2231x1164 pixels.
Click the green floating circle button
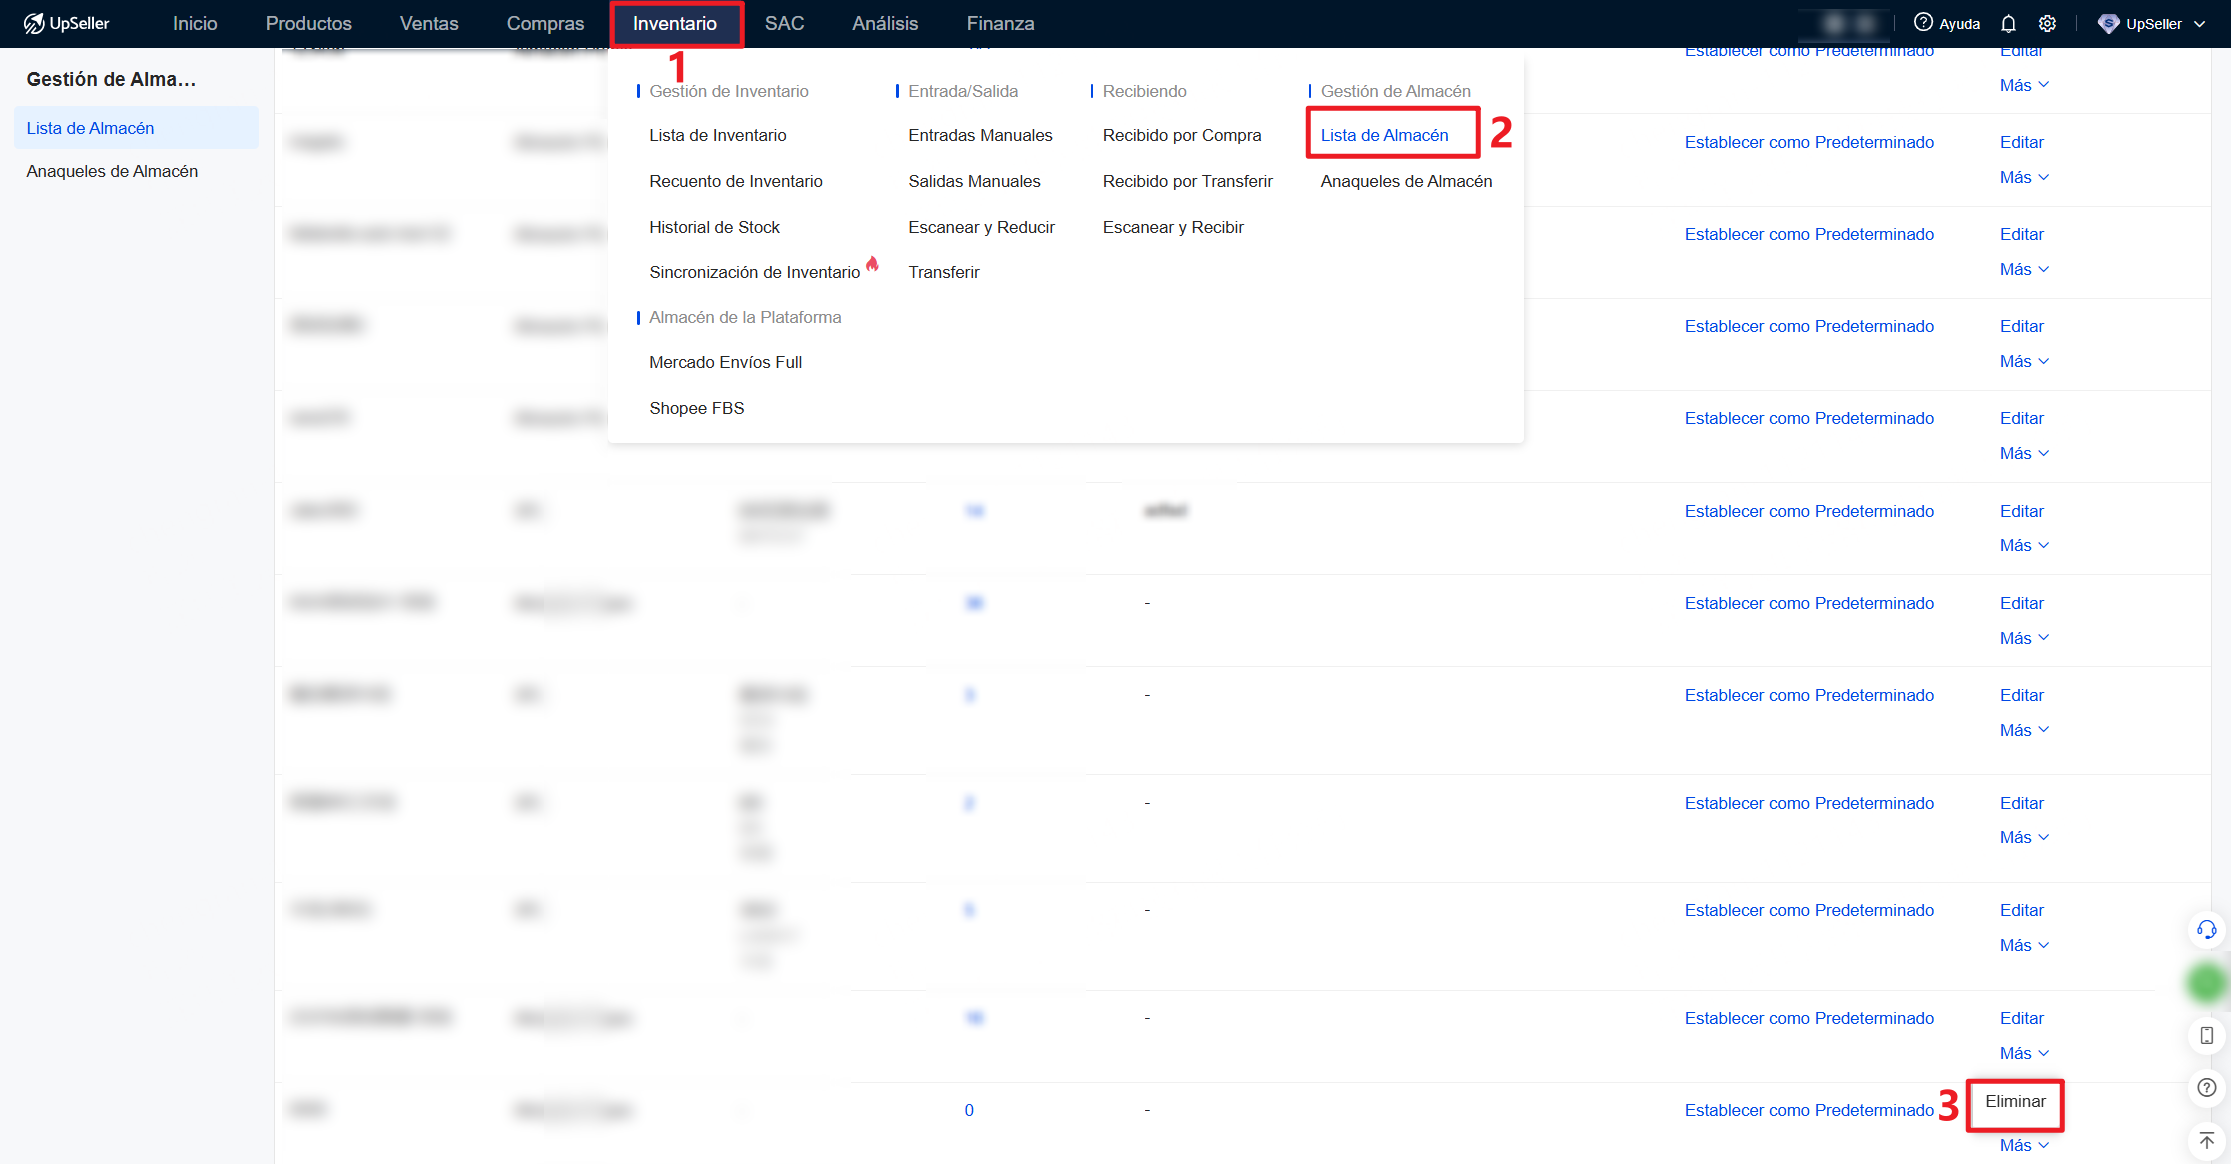pyautogui.click(x=2206, y=982)
